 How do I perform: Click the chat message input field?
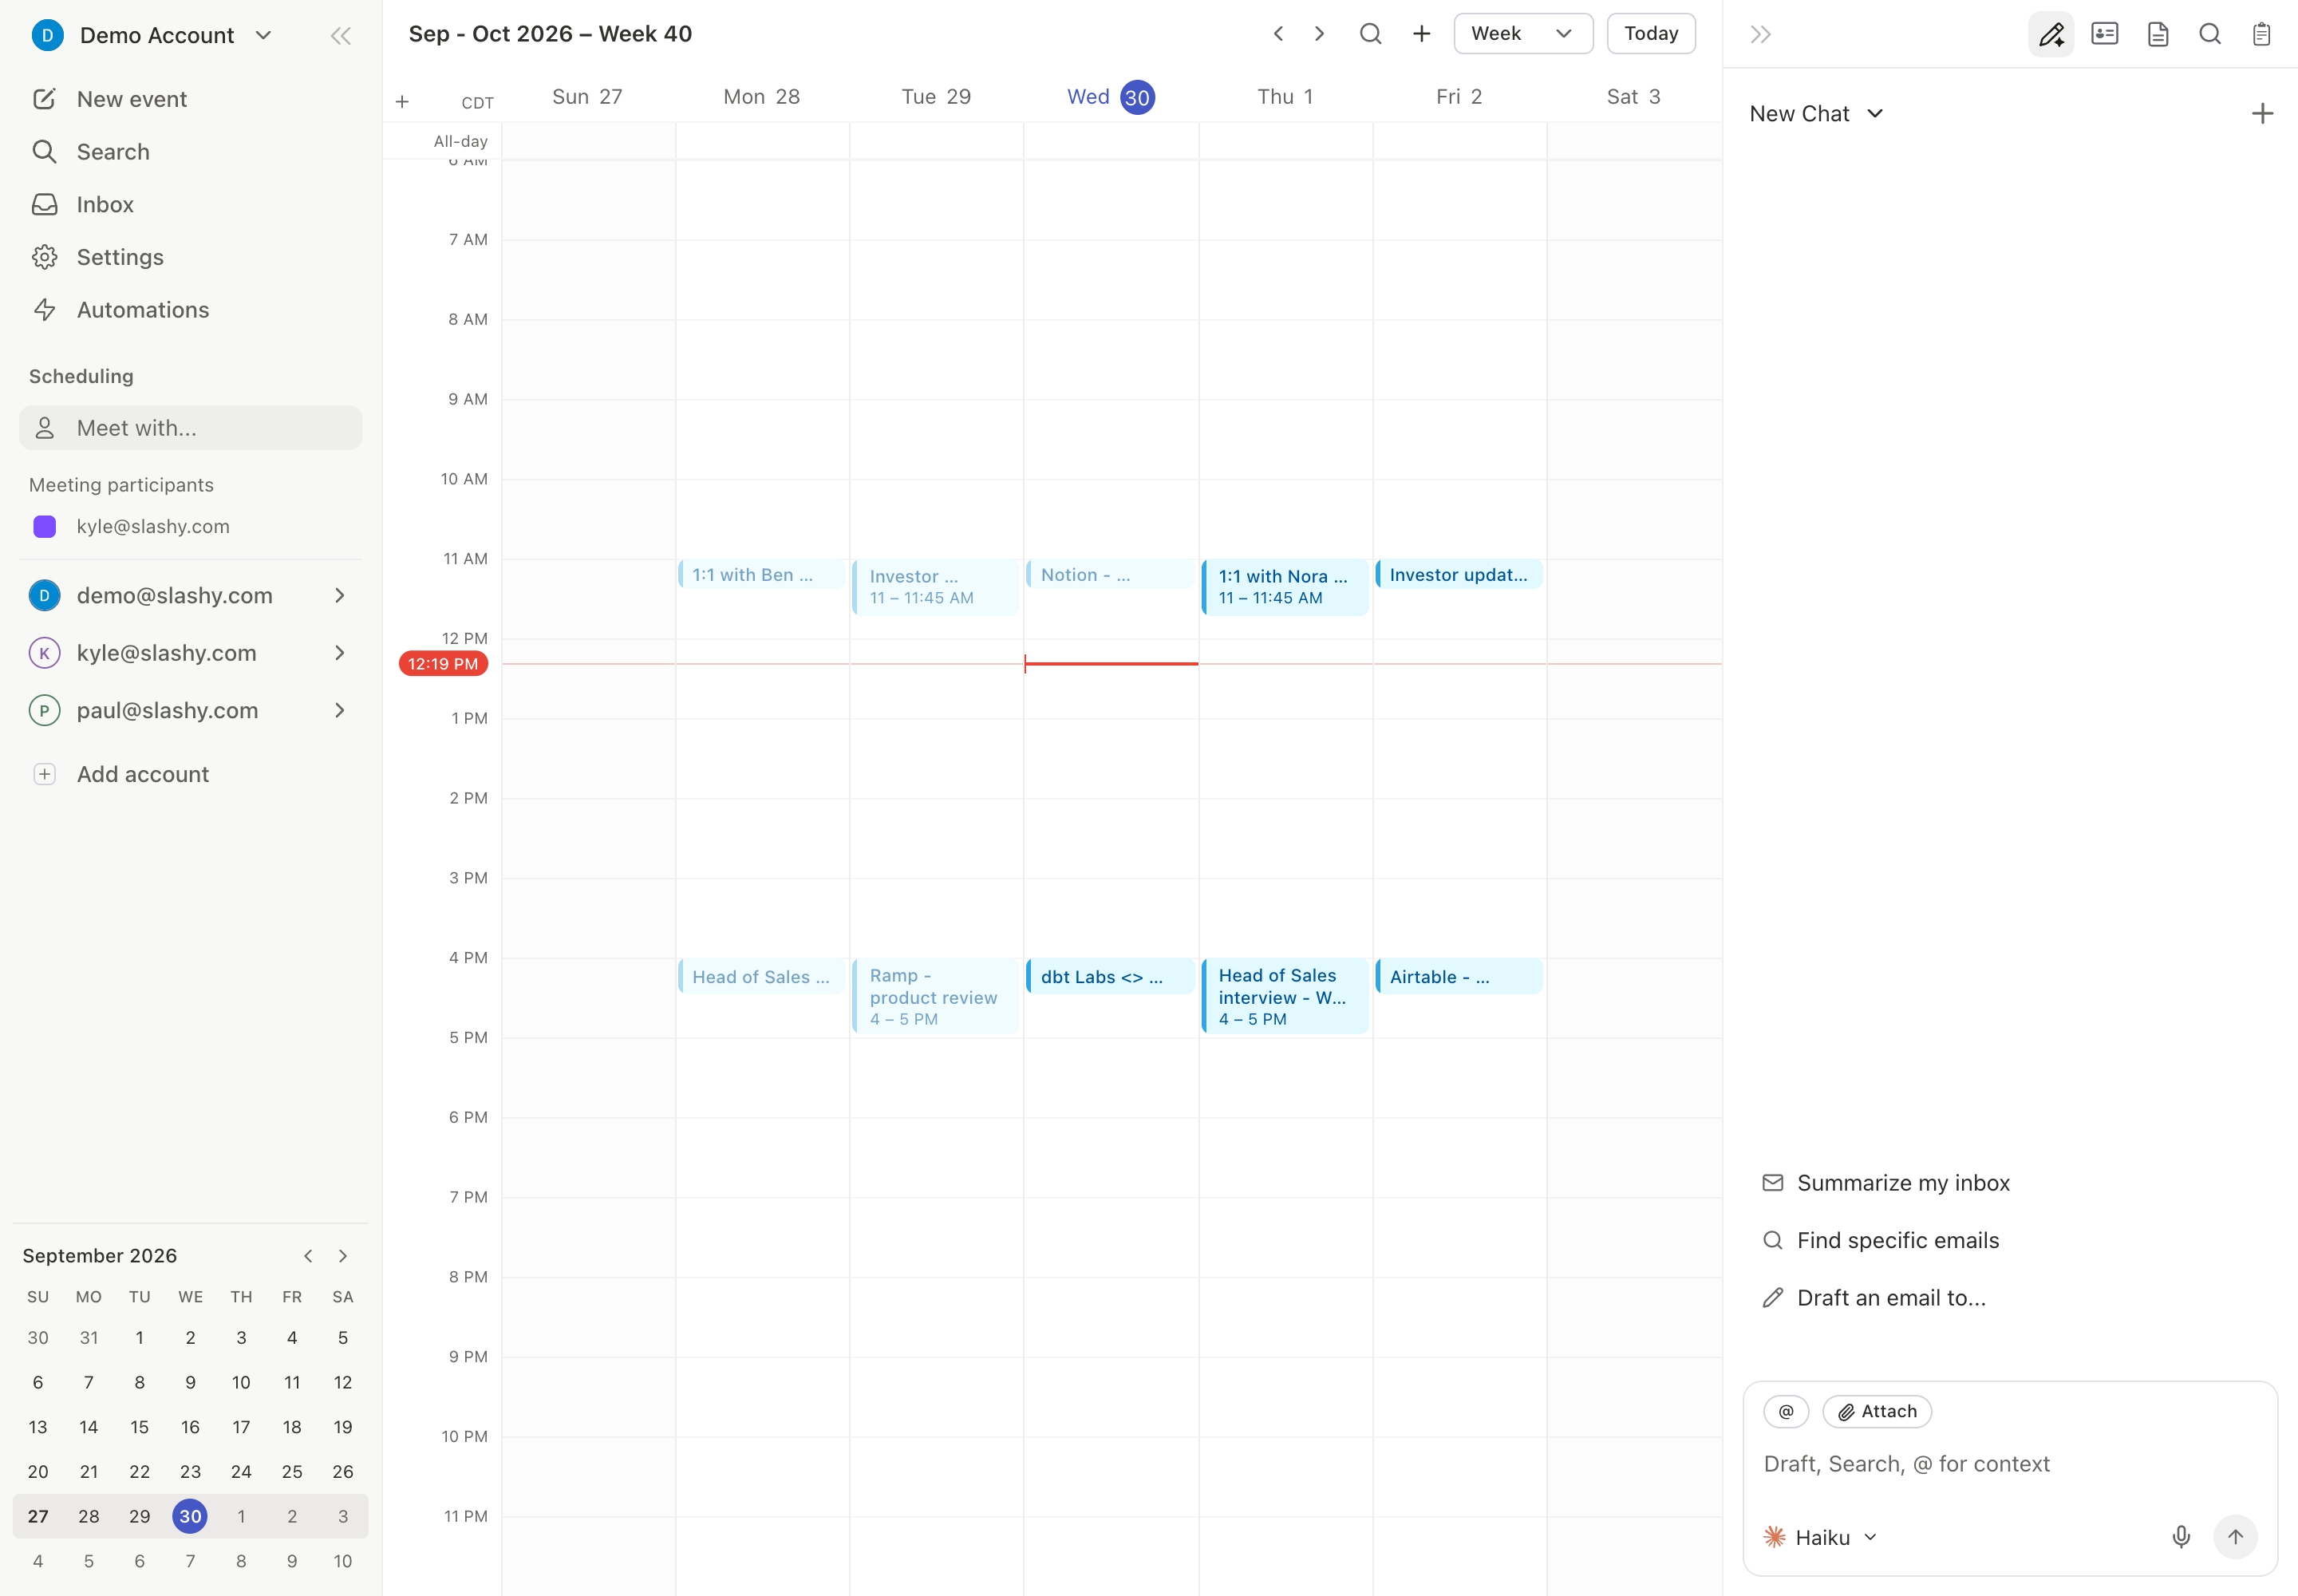(x=2009, y=1465)
